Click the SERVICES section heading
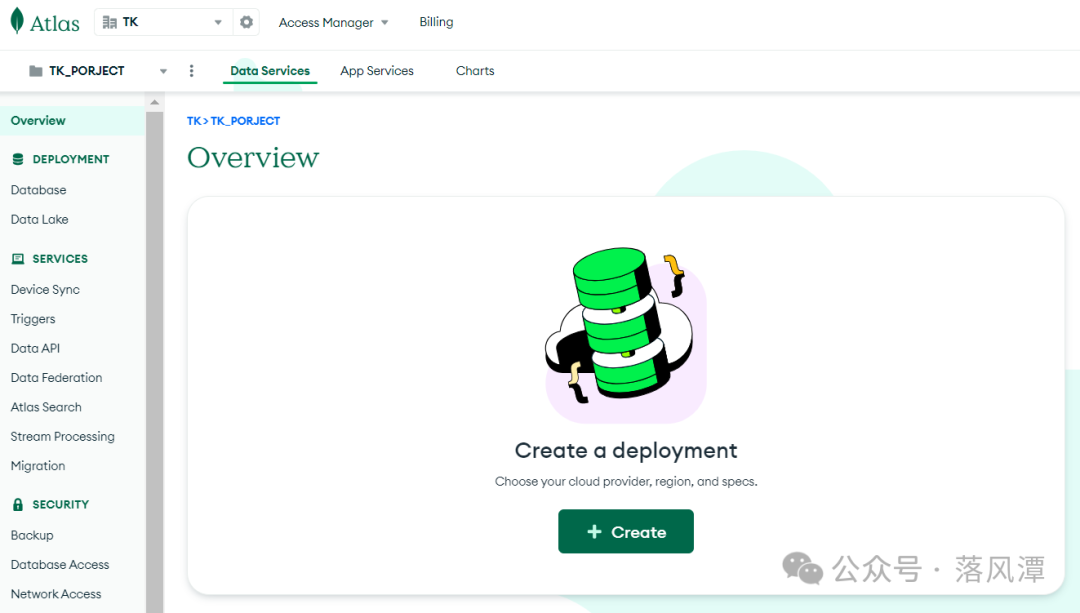The width and height of the screenshot is (1080, 613). 60,259
